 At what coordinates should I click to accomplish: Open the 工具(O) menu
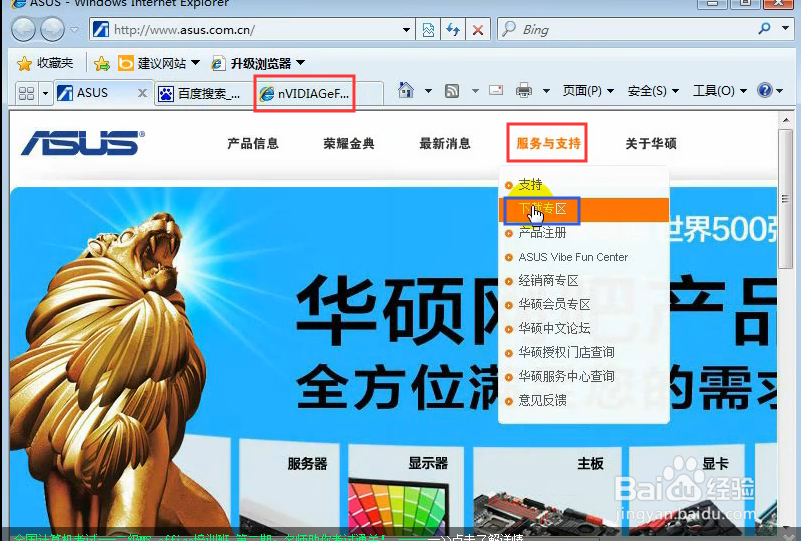pyautogui.click(x=719, y=91)
